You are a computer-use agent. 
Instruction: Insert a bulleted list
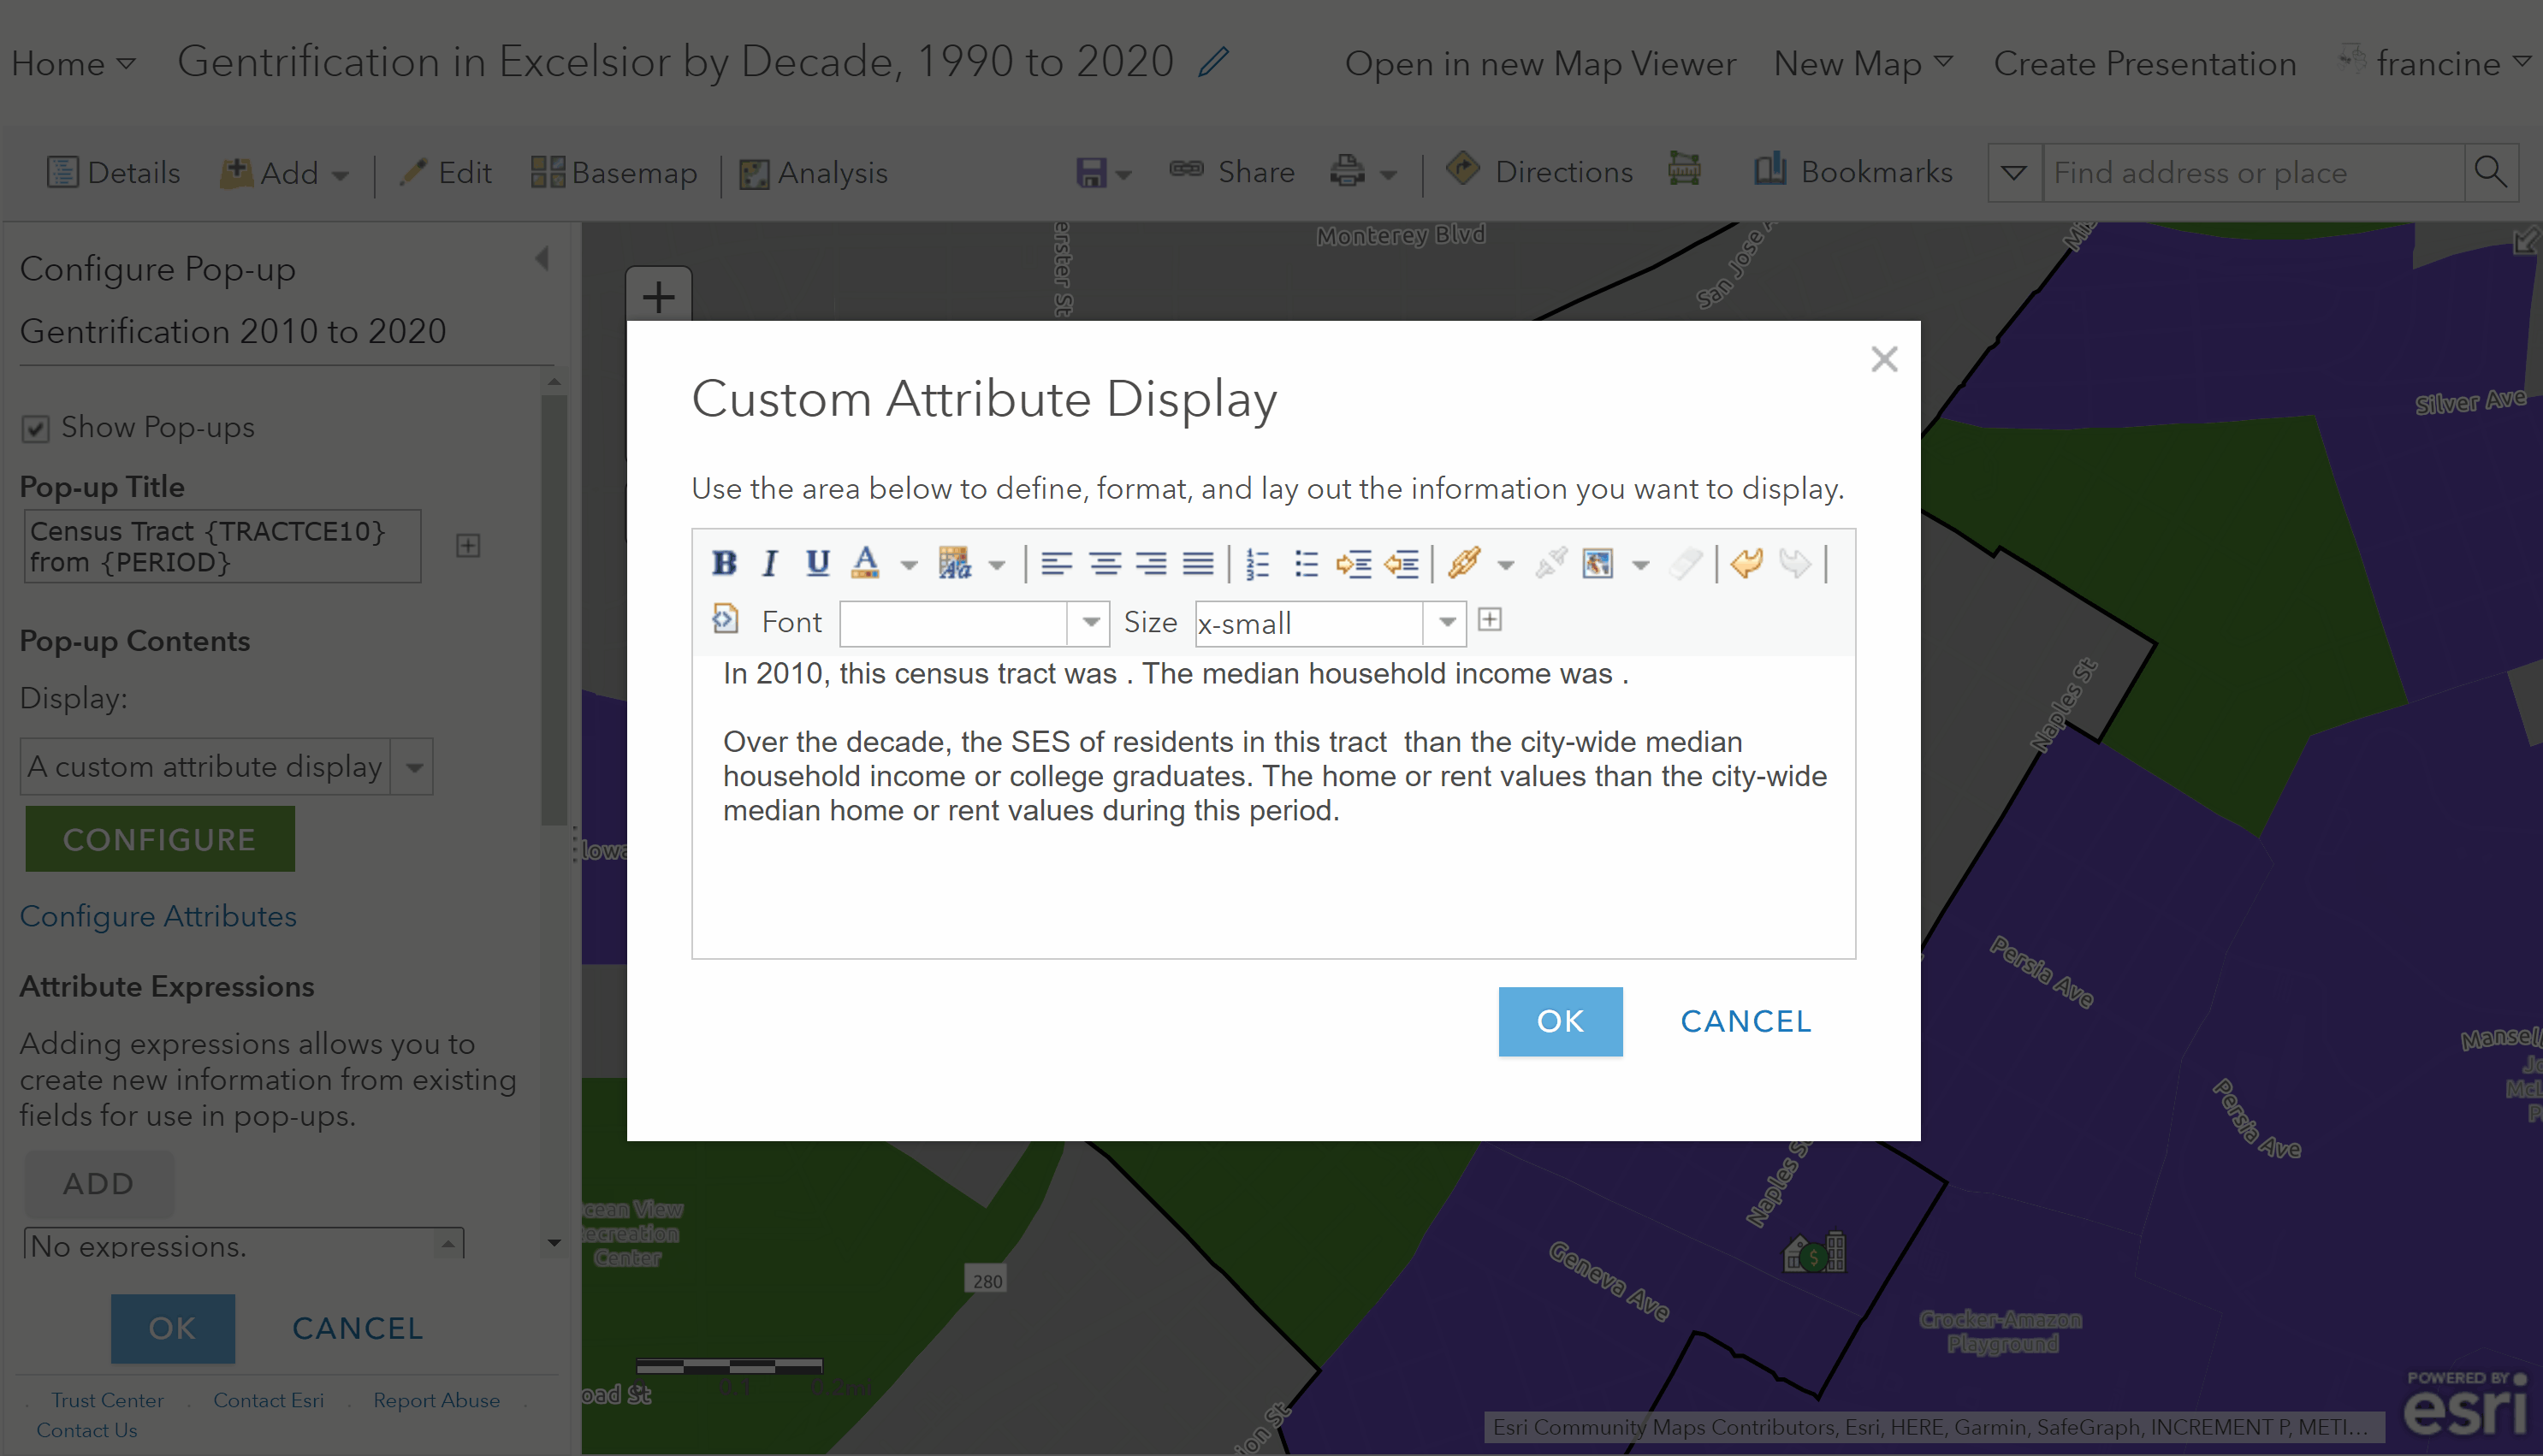tap(1305, 563)
